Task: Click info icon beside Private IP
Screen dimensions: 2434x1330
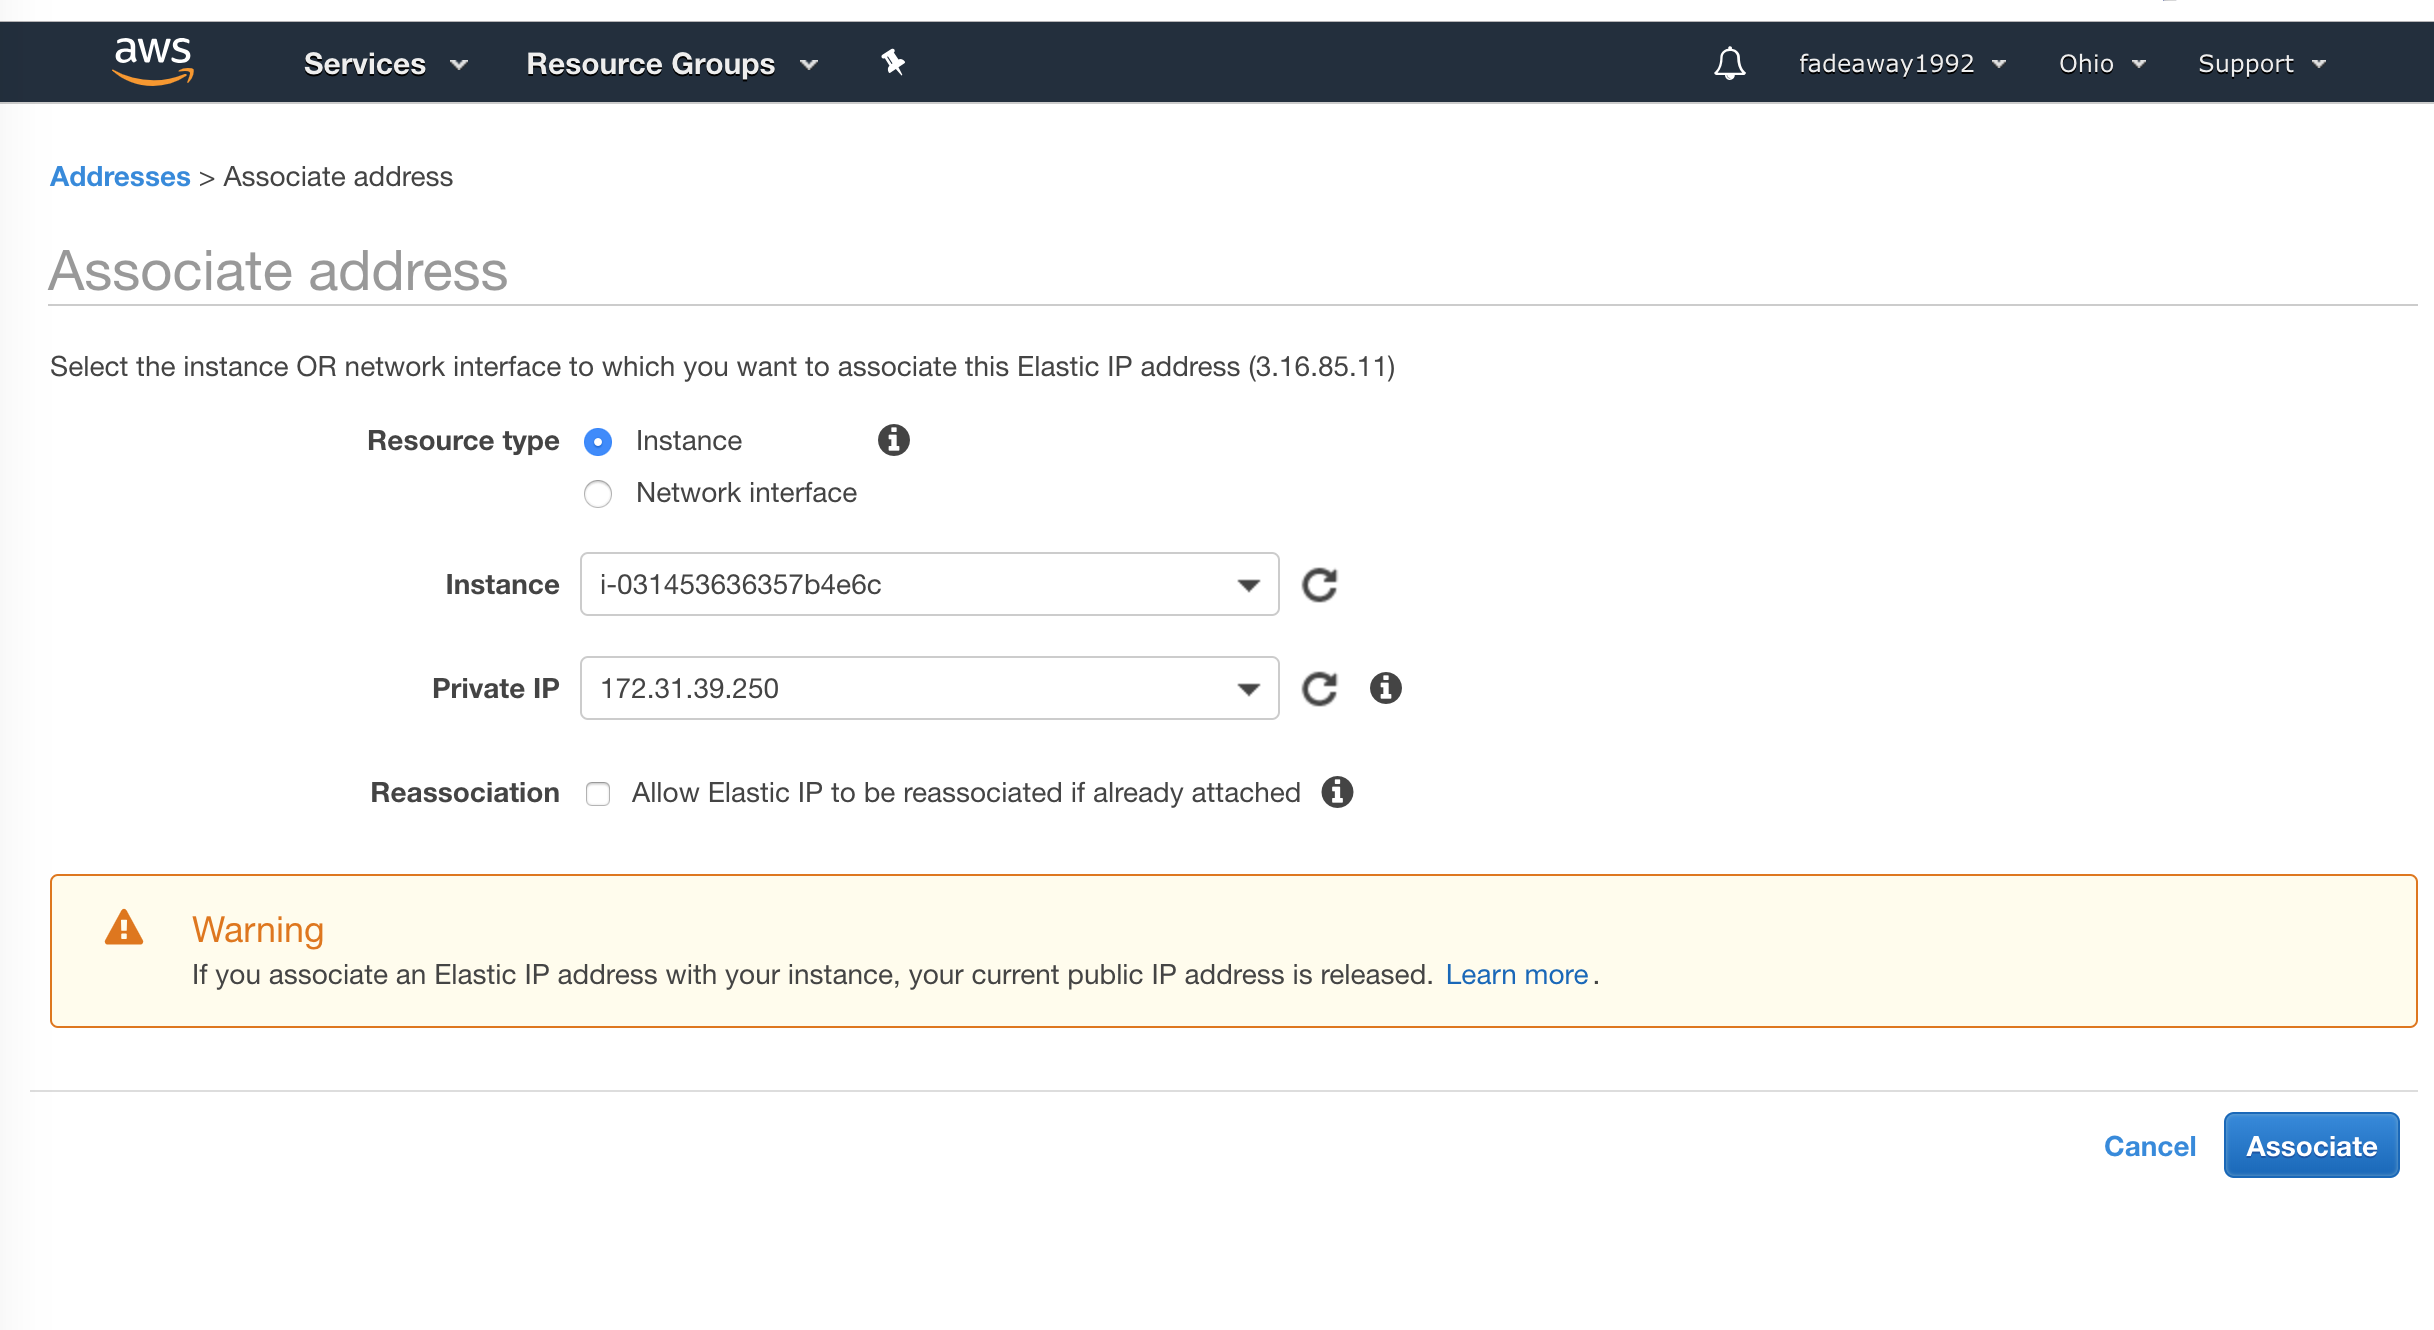Action: [1385, 688]
